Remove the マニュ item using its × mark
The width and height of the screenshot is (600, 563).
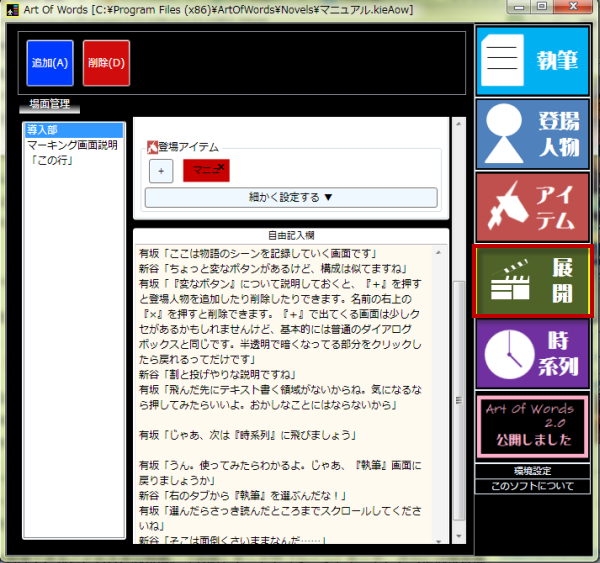click(222, 165)
